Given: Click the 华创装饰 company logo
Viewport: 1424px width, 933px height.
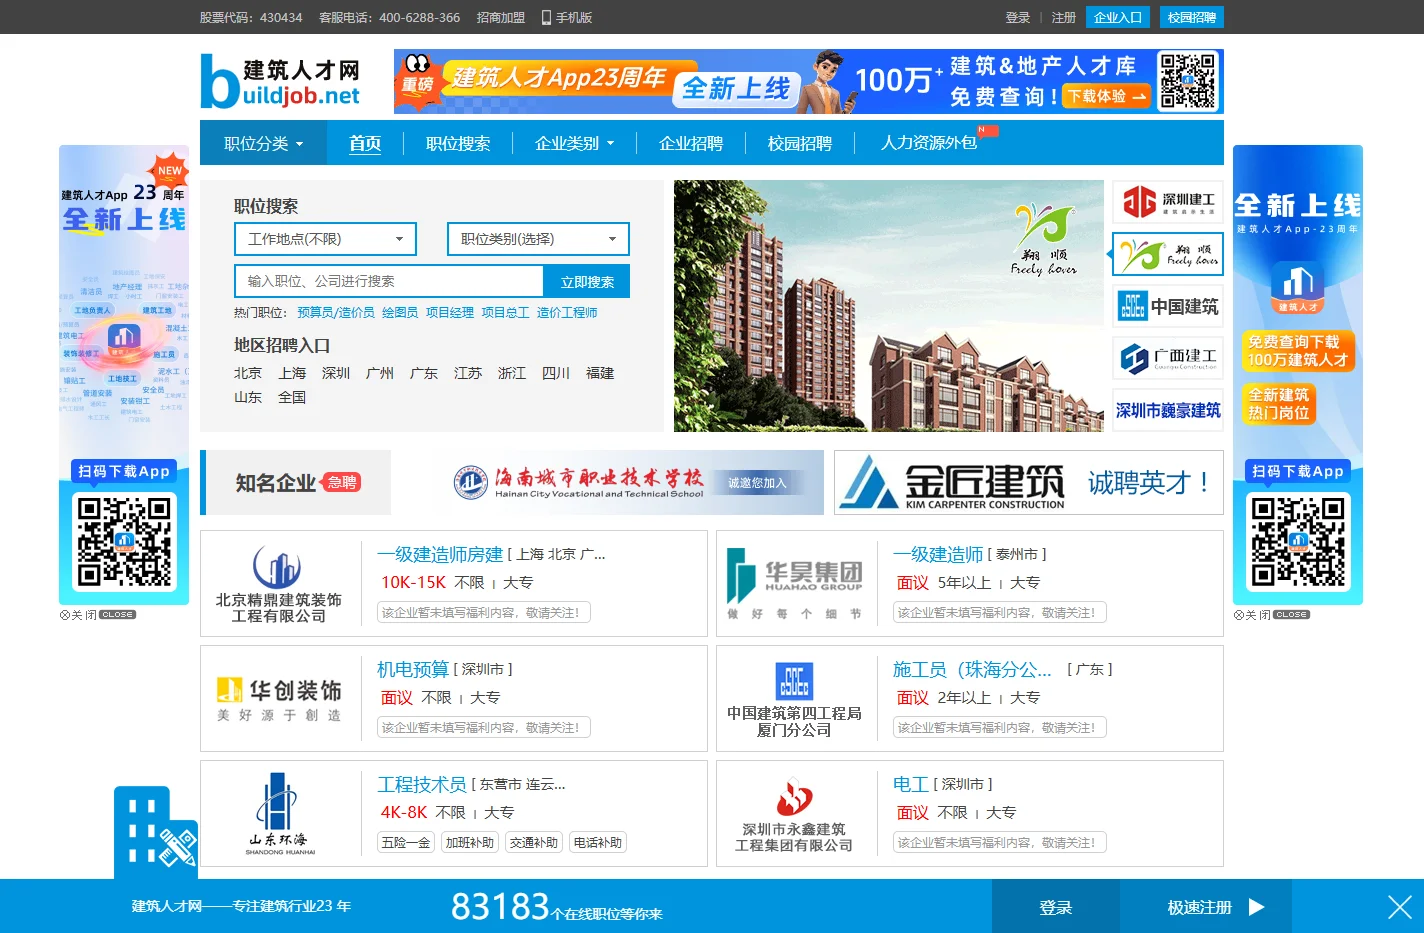Looking at the screenshot, I should pos(278,699).
